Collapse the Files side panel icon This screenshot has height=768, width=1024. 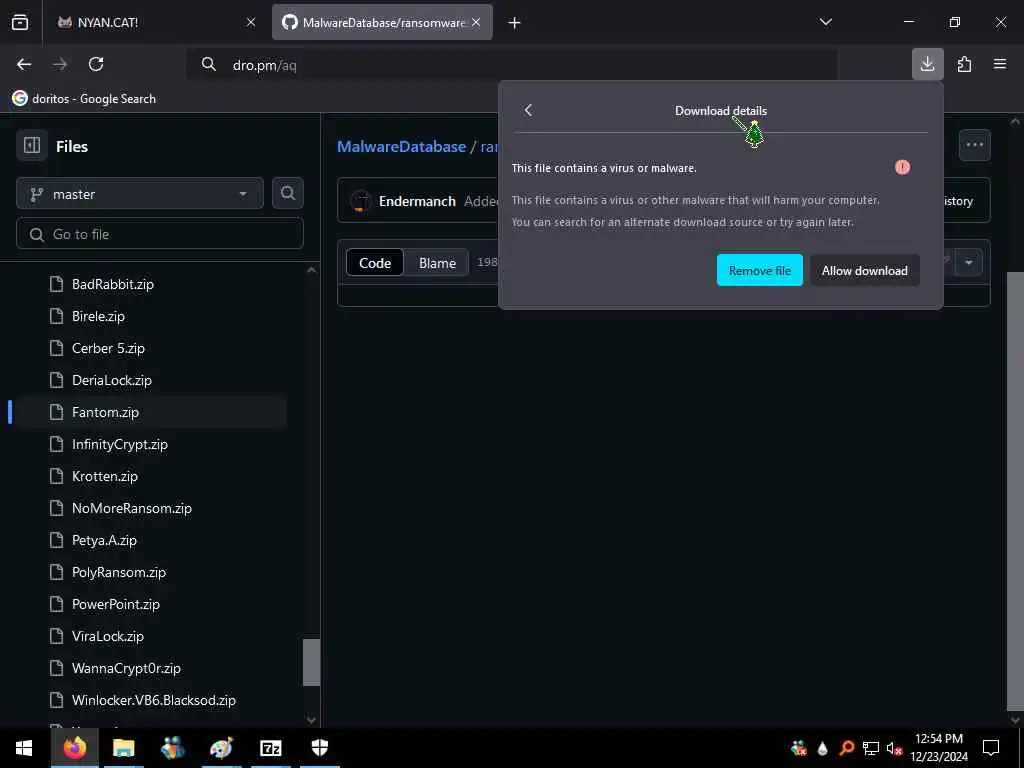[32, 146]
